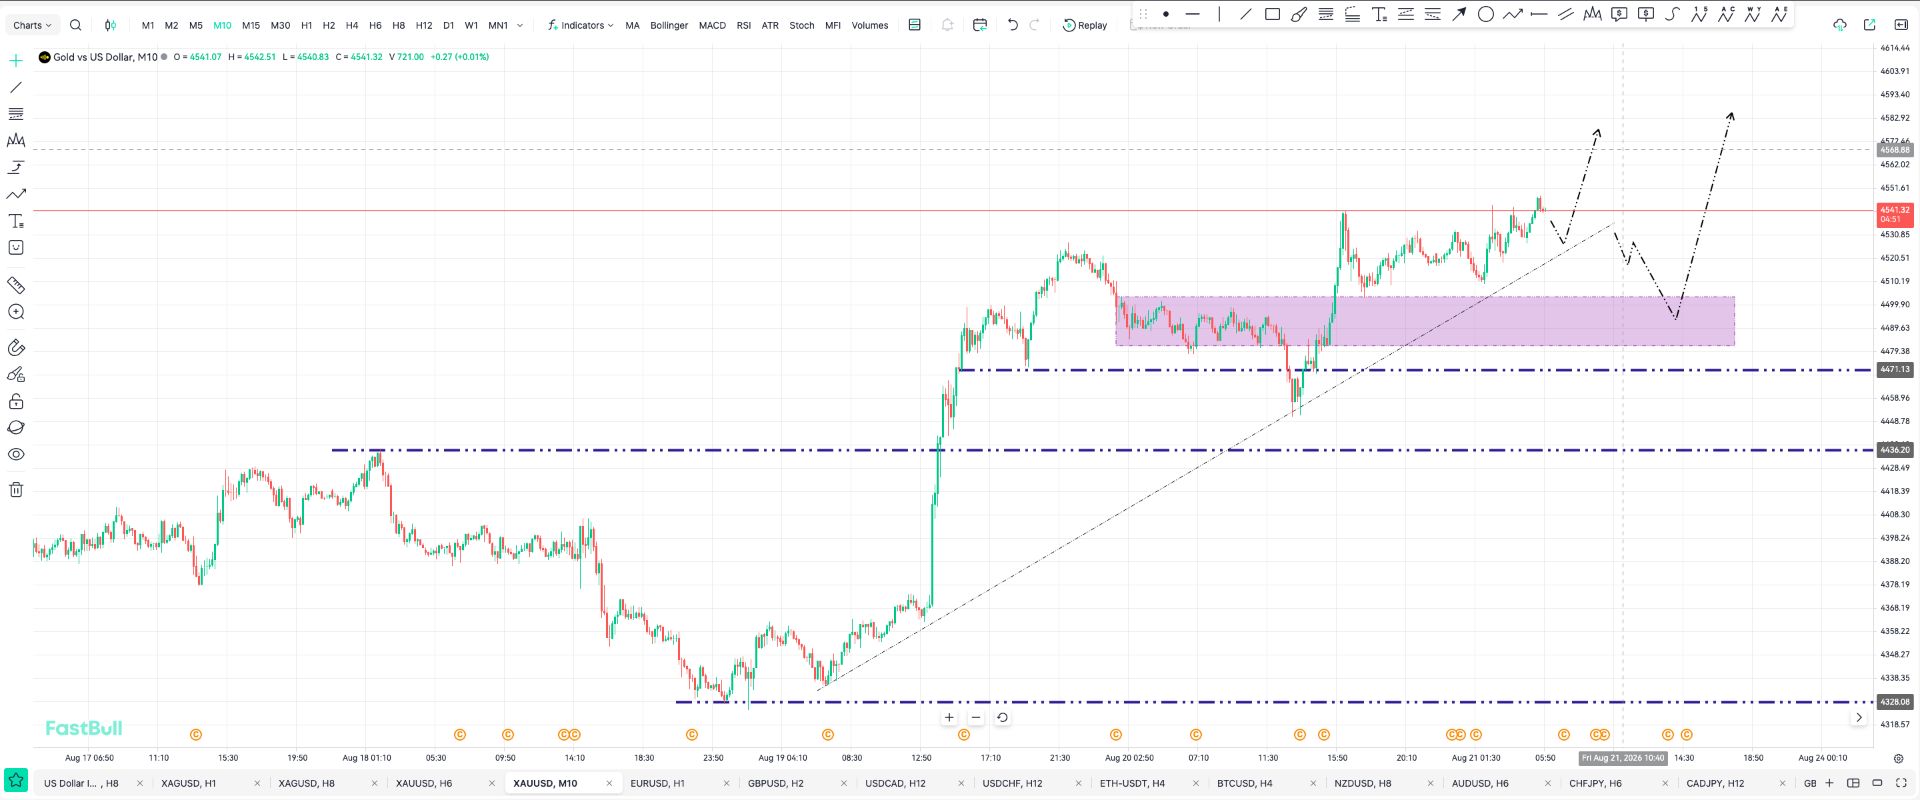The height and width of the screenshot is (800, 1920).
Task: Select the arrow drawing tool
Action: 1459,14
